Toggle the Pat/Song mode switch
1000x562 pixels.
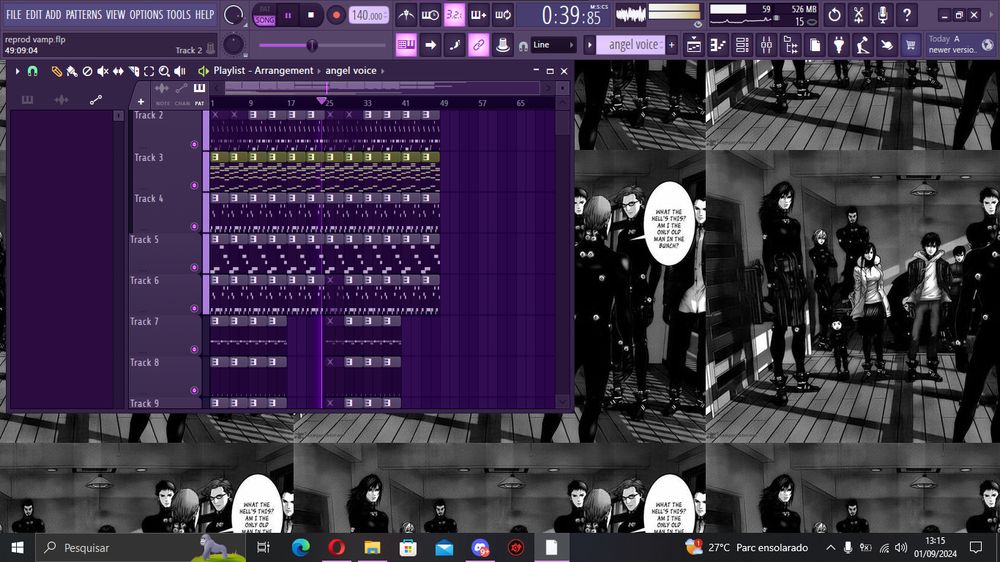(x=264, y=15)
